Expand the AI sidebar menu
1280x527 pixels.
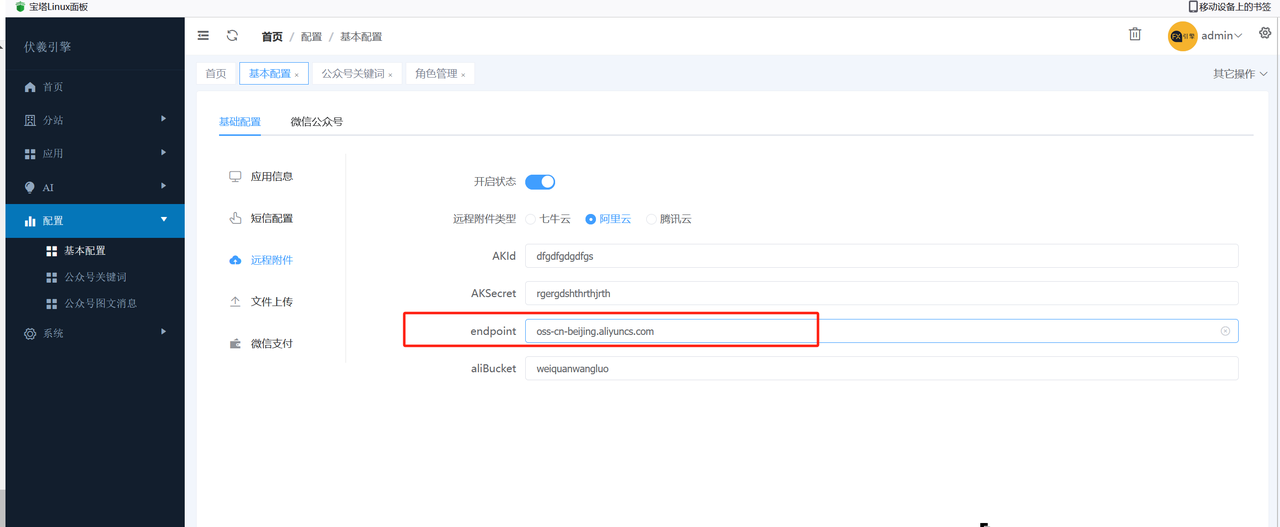pos(95,187)
